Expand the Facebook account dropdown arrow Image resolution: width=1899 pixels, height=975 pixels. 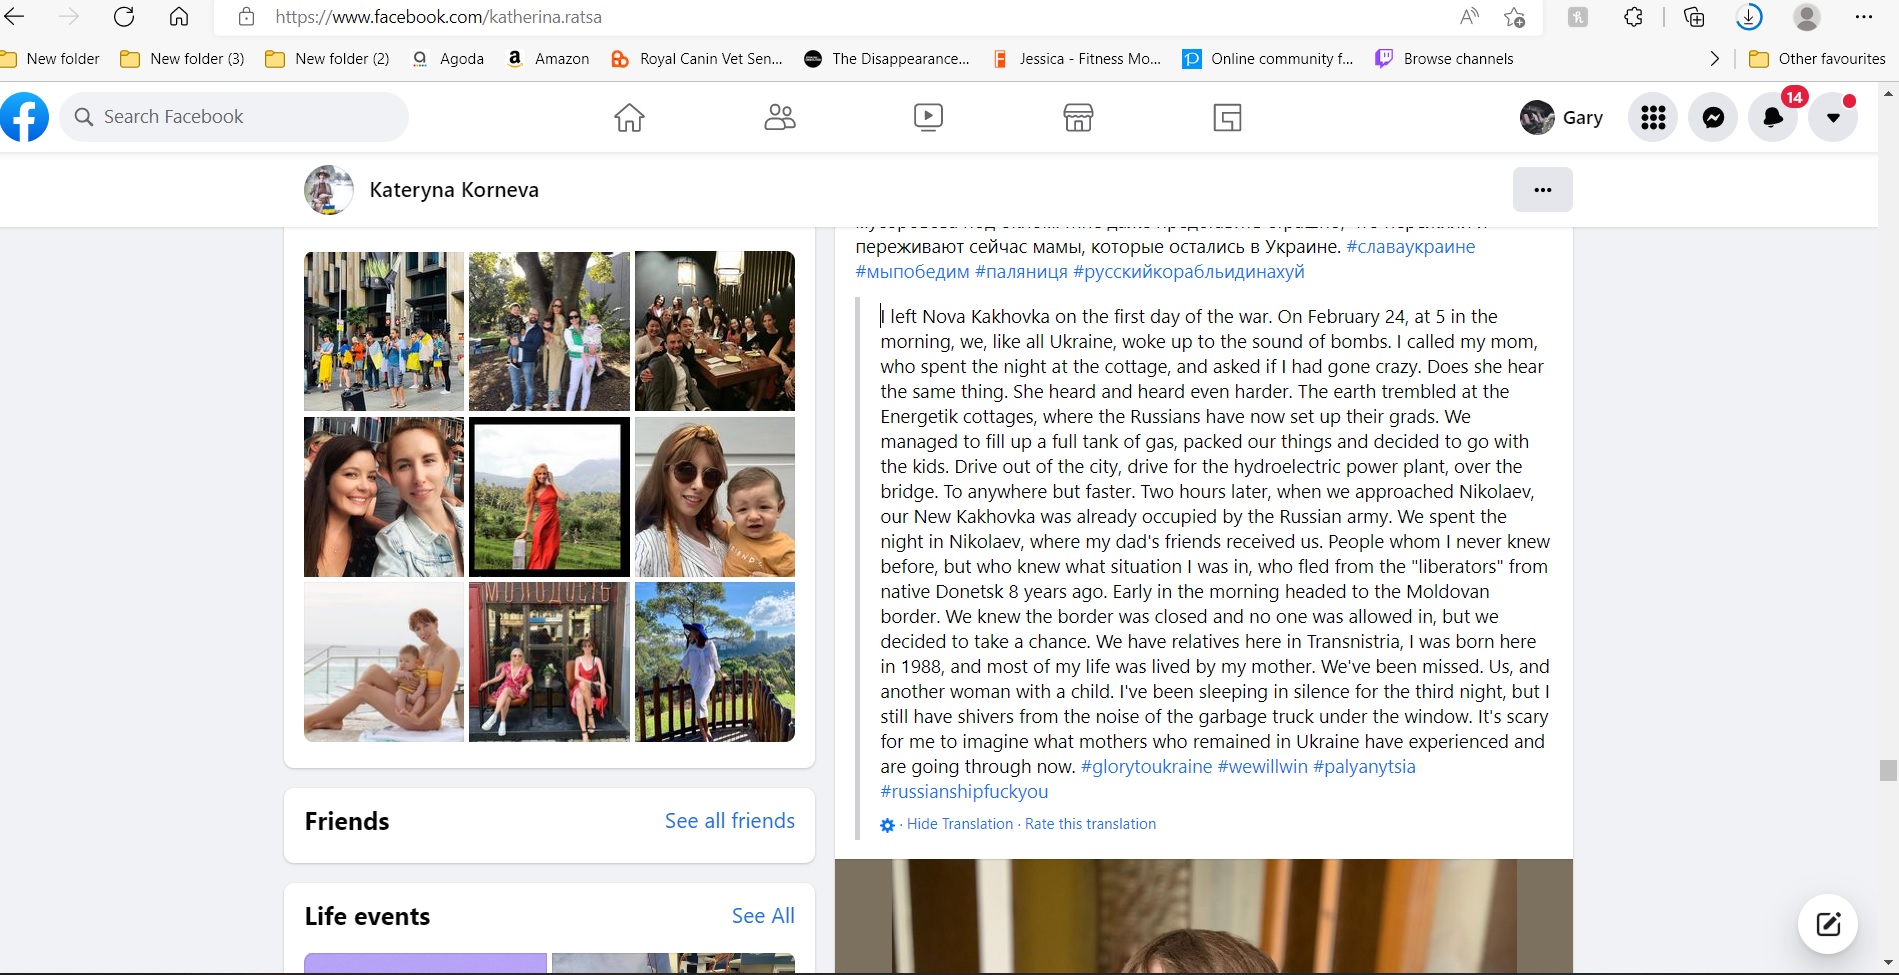click(1833, 117)
